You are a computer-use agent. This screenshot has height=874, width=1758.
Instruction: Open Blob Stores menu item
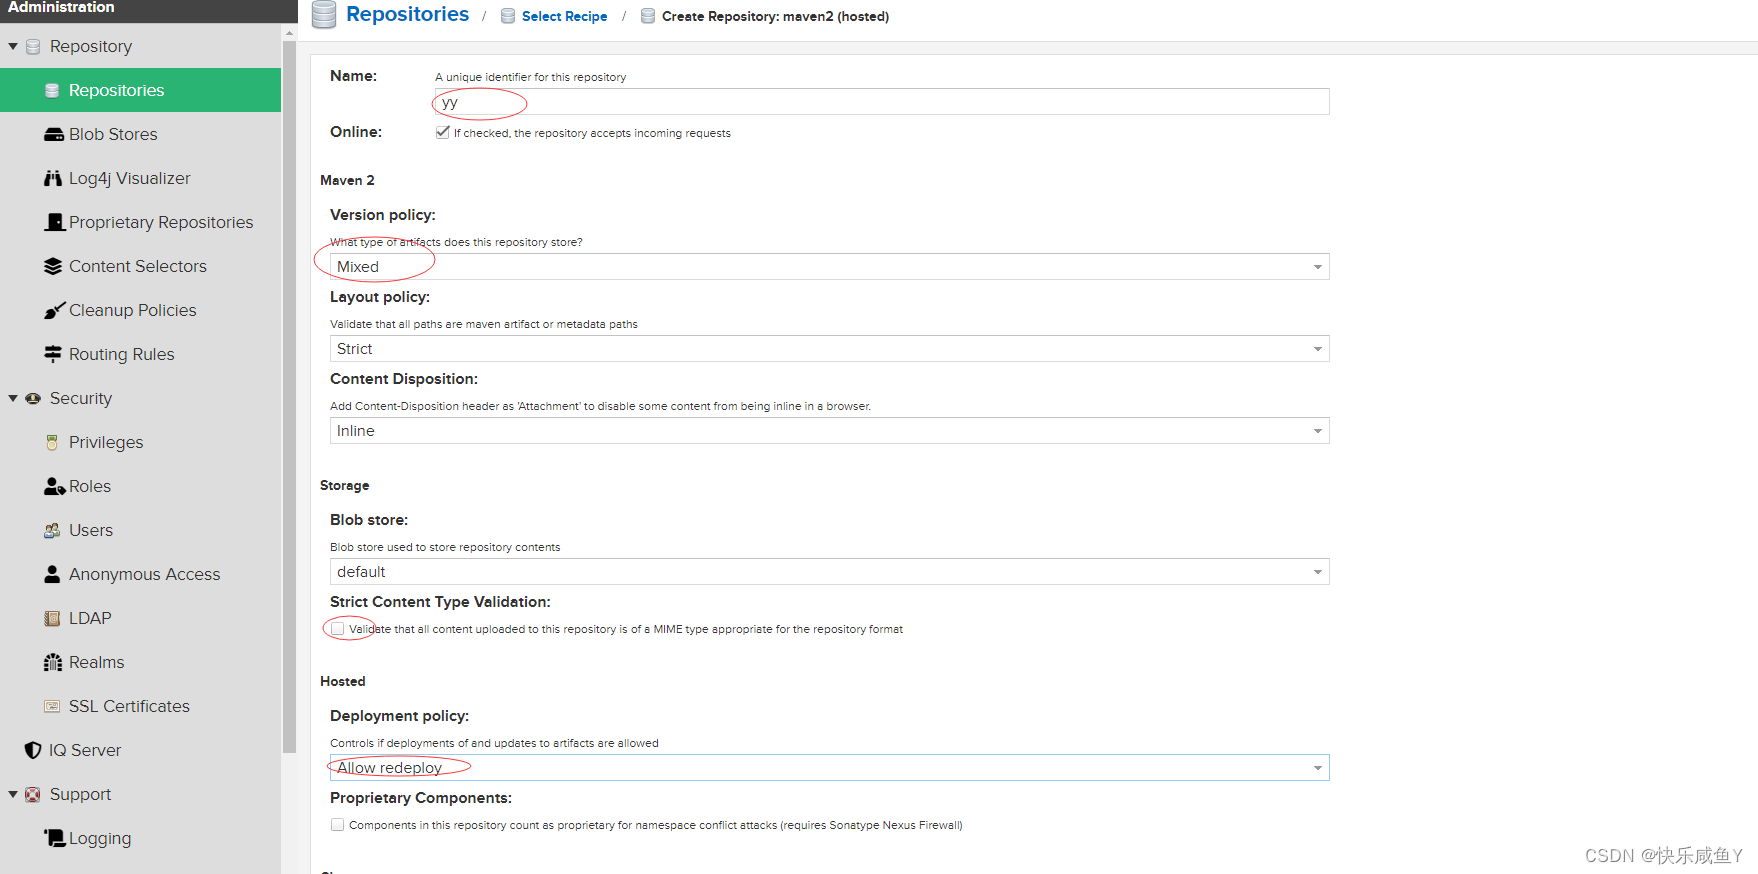(x=140, y=134)
